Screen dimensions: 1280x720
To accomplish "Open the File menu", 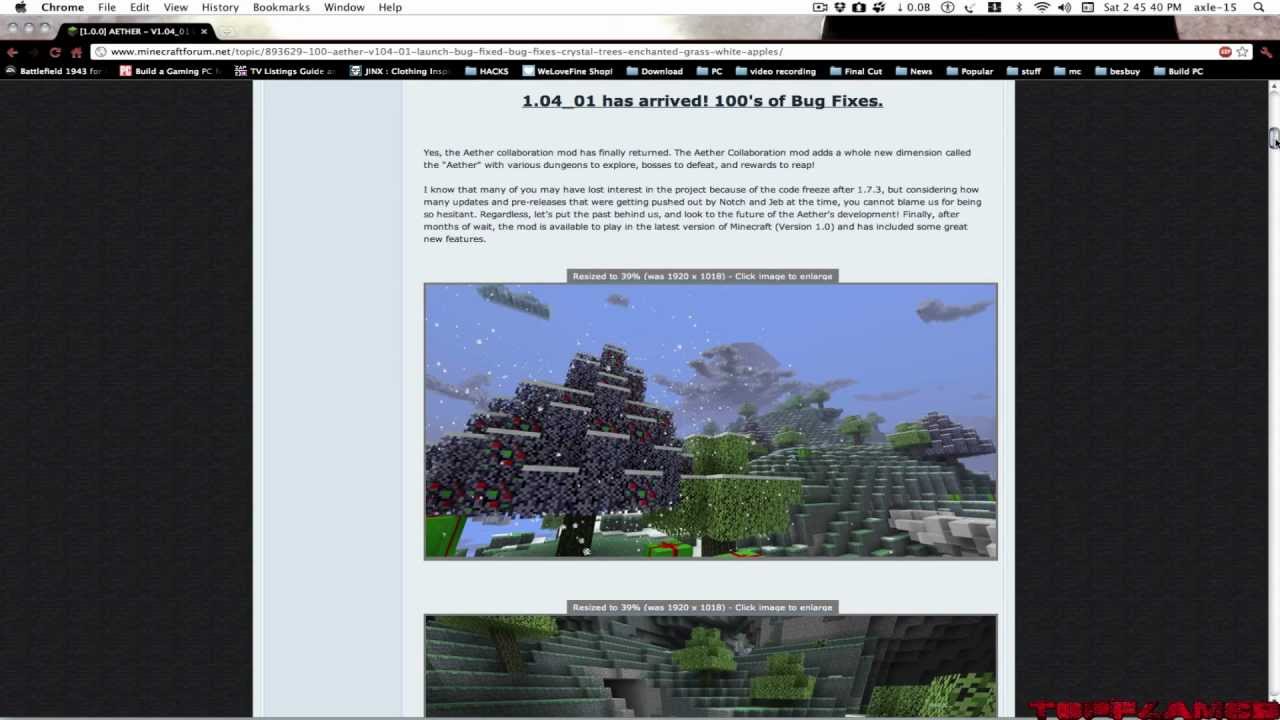I will pyautogui.click(x=106, y=7).
